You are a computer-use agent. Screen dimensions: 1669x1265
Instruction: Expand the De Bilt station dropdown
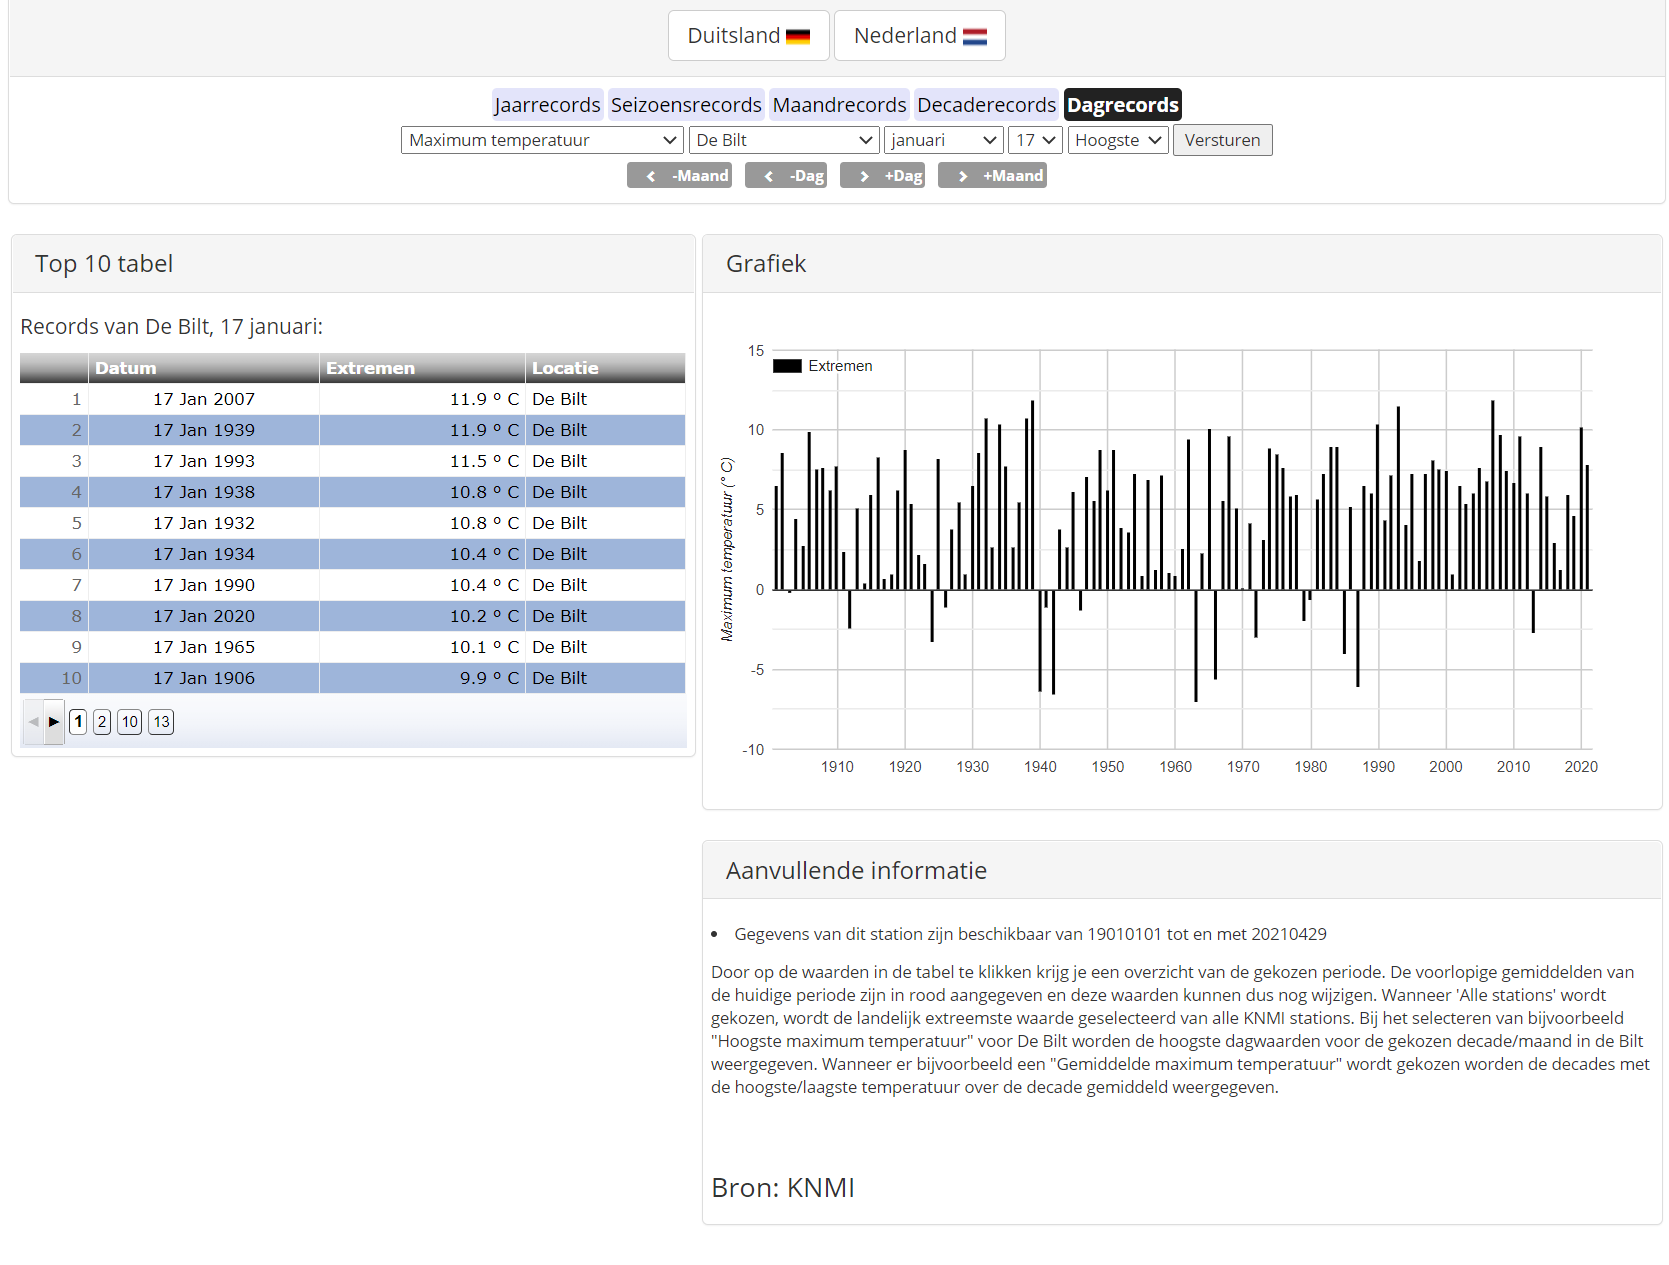783,140
